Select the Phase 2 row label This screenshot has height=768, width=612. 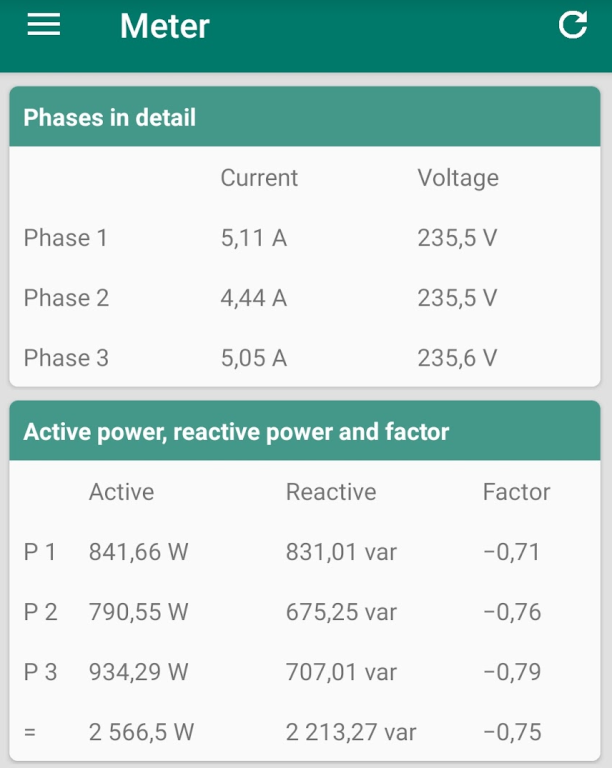click(x=66, y=298)
